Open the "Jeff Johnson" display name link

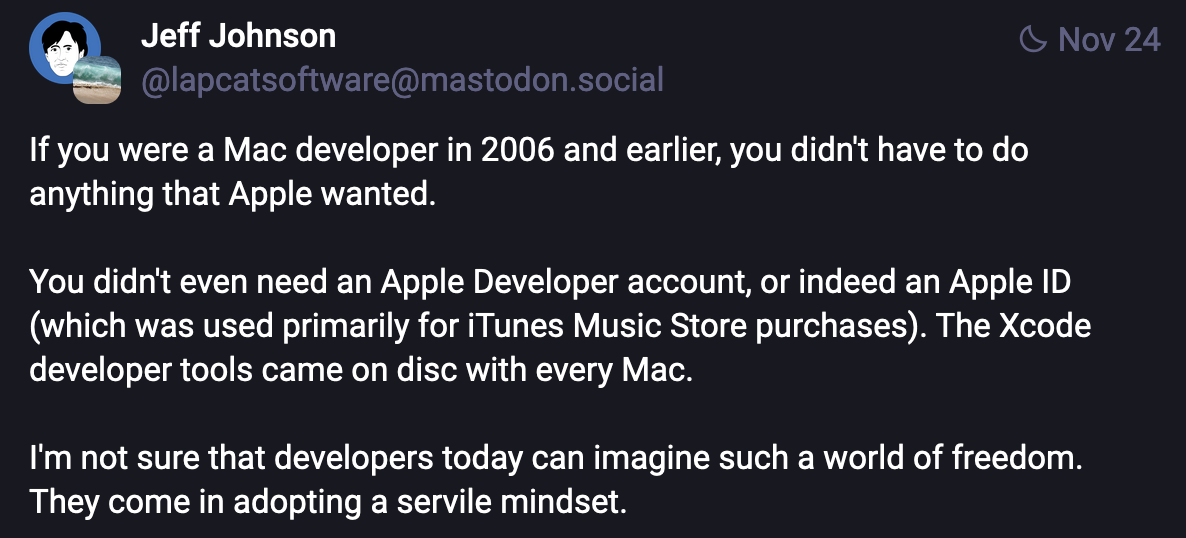(238, 37)
